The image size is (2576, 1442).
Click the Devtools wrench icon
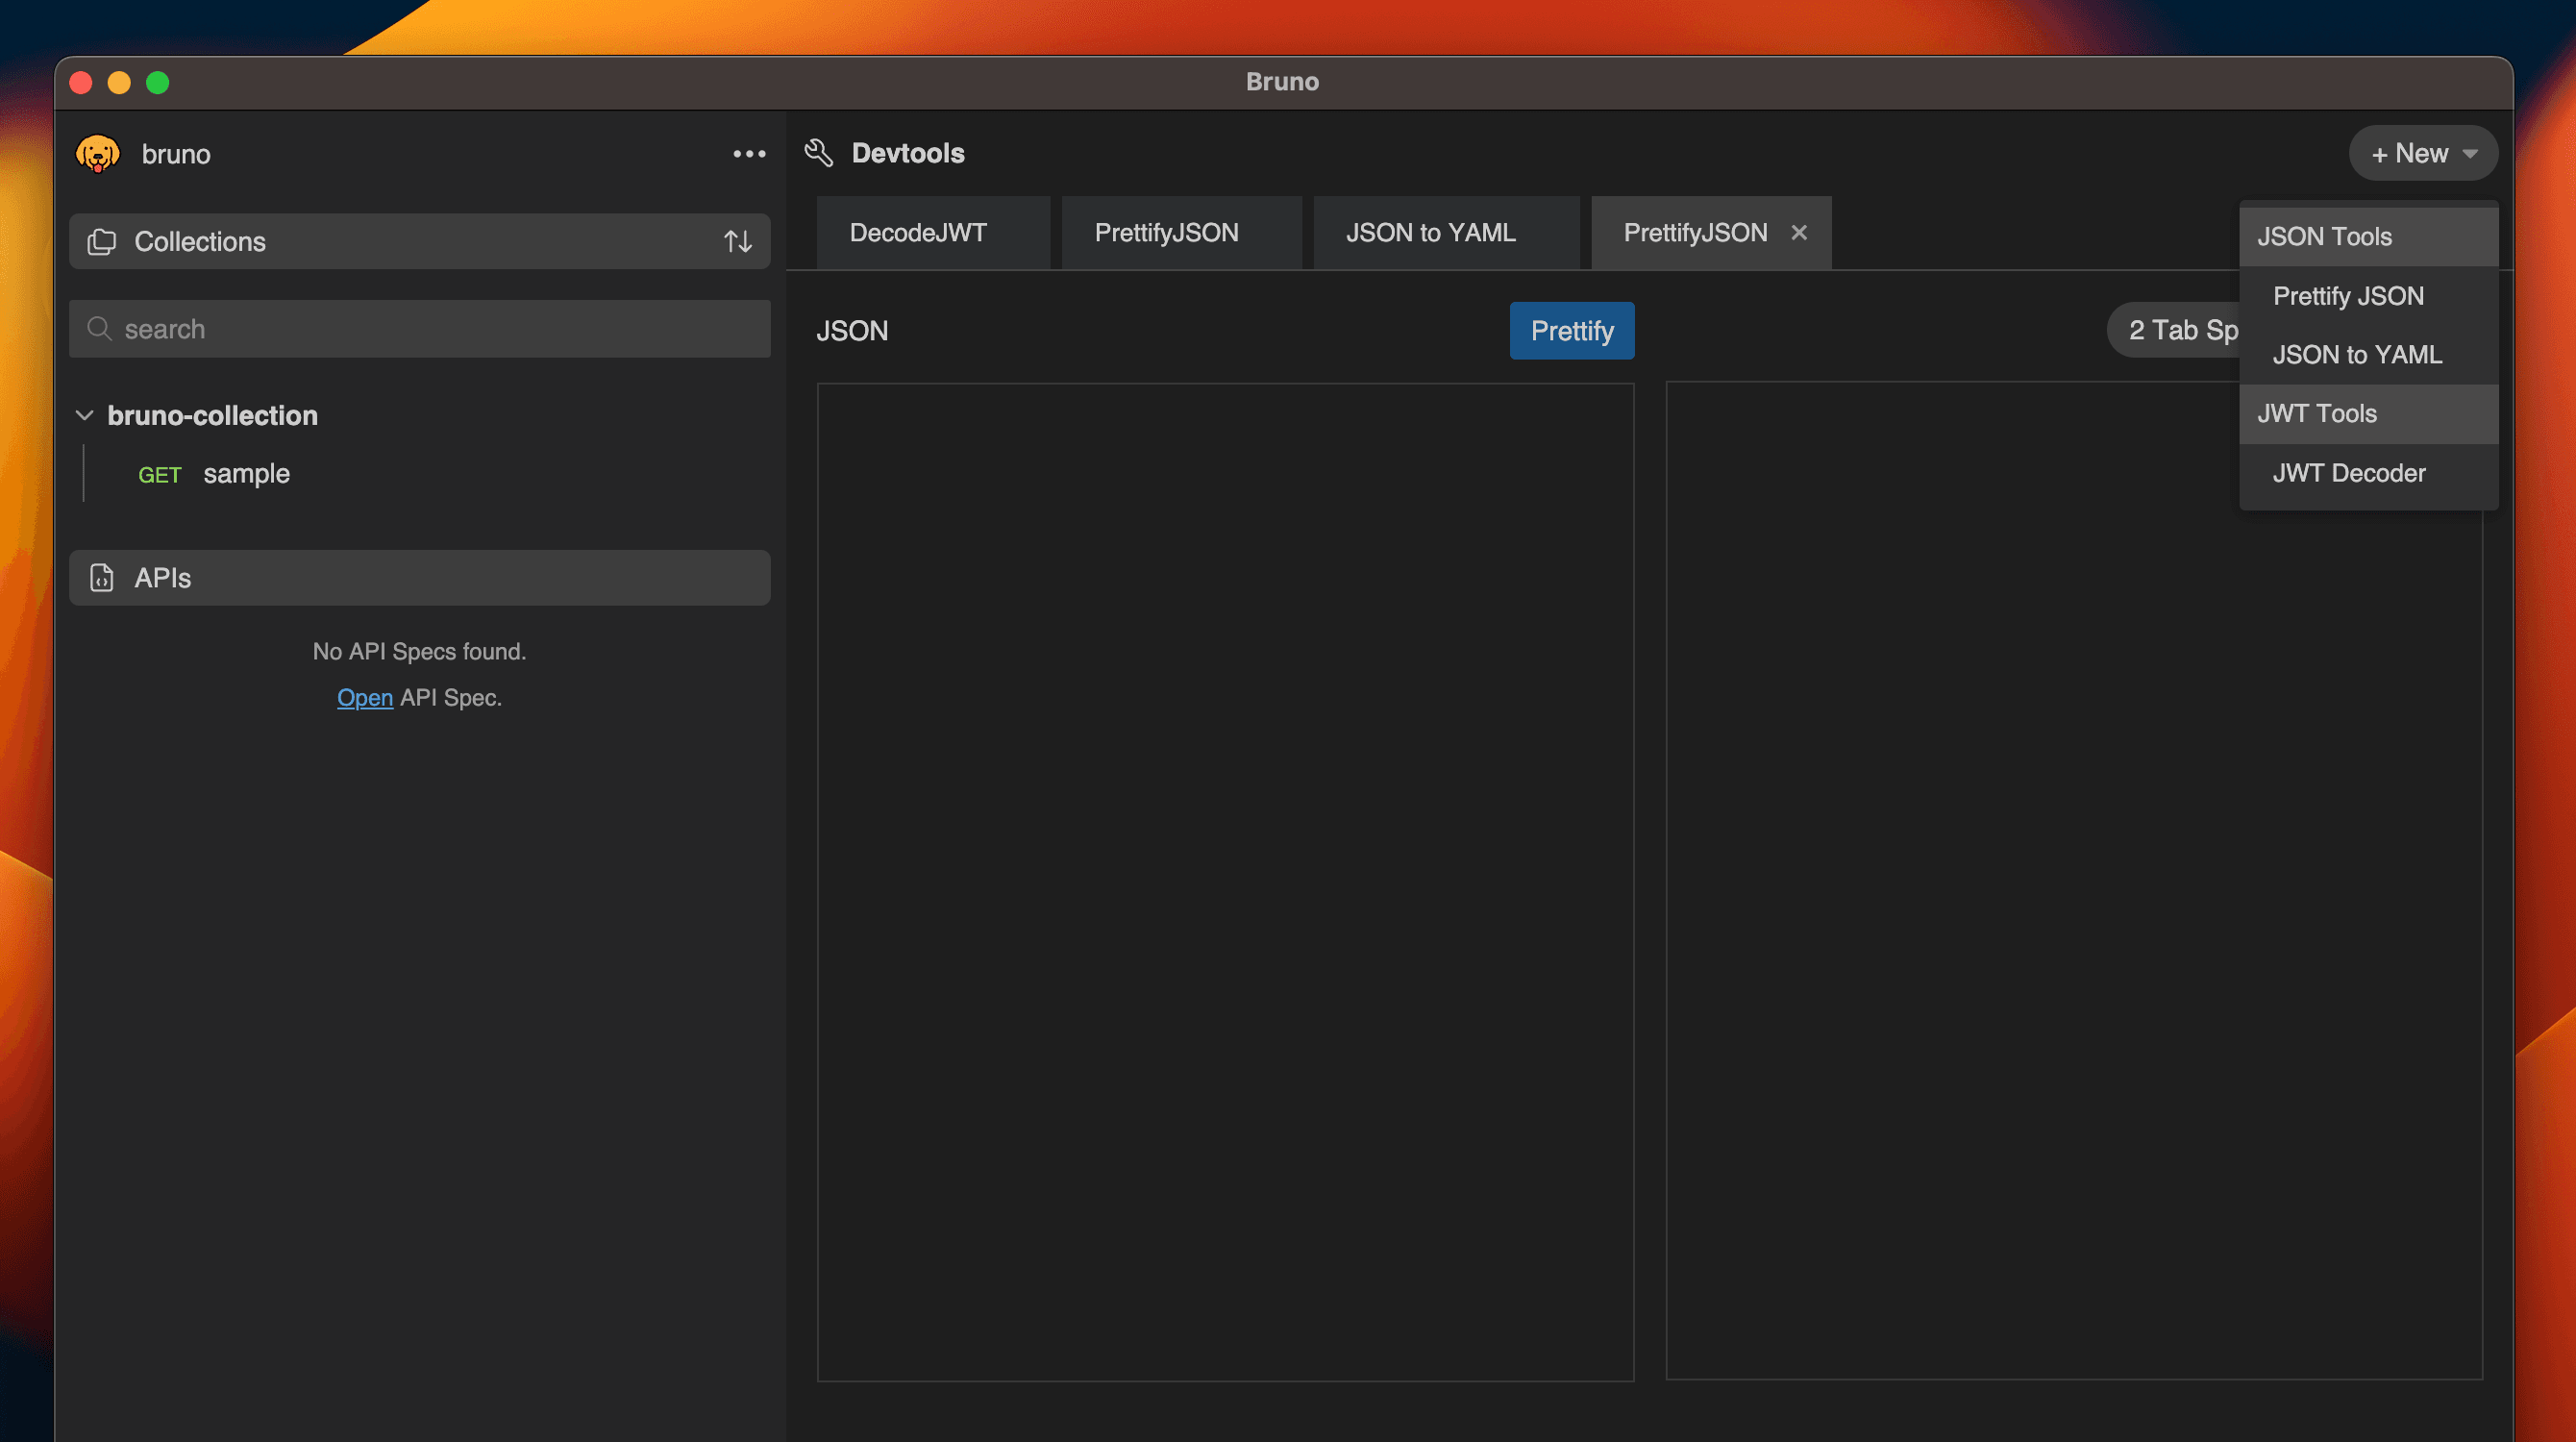point(819,153)
